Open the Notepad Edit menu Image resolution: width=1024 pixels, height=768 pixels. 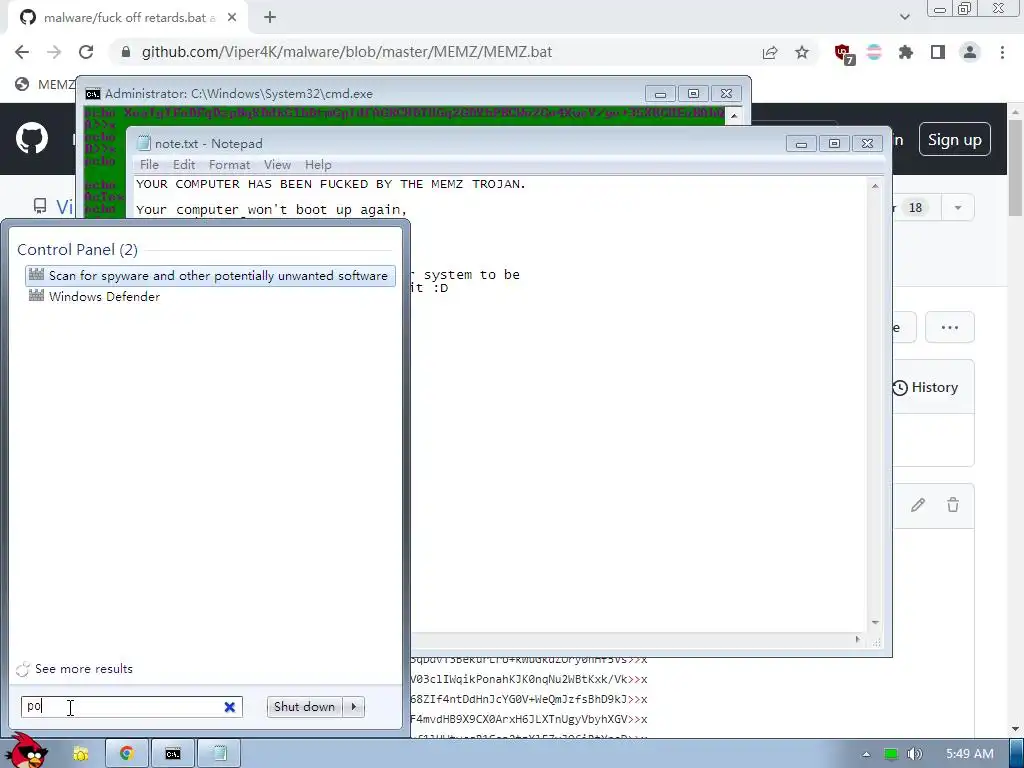click(184, 165)
